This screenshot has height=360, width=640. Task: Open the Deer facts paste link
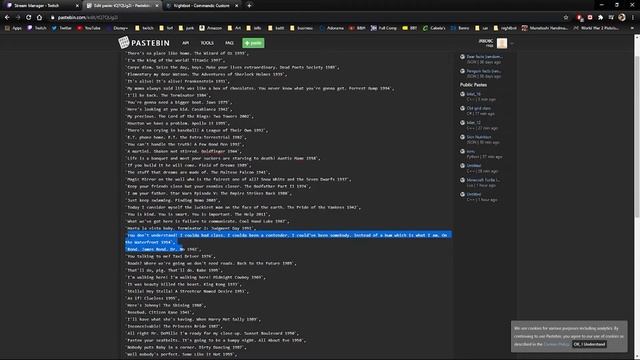[x=484, y=57]
